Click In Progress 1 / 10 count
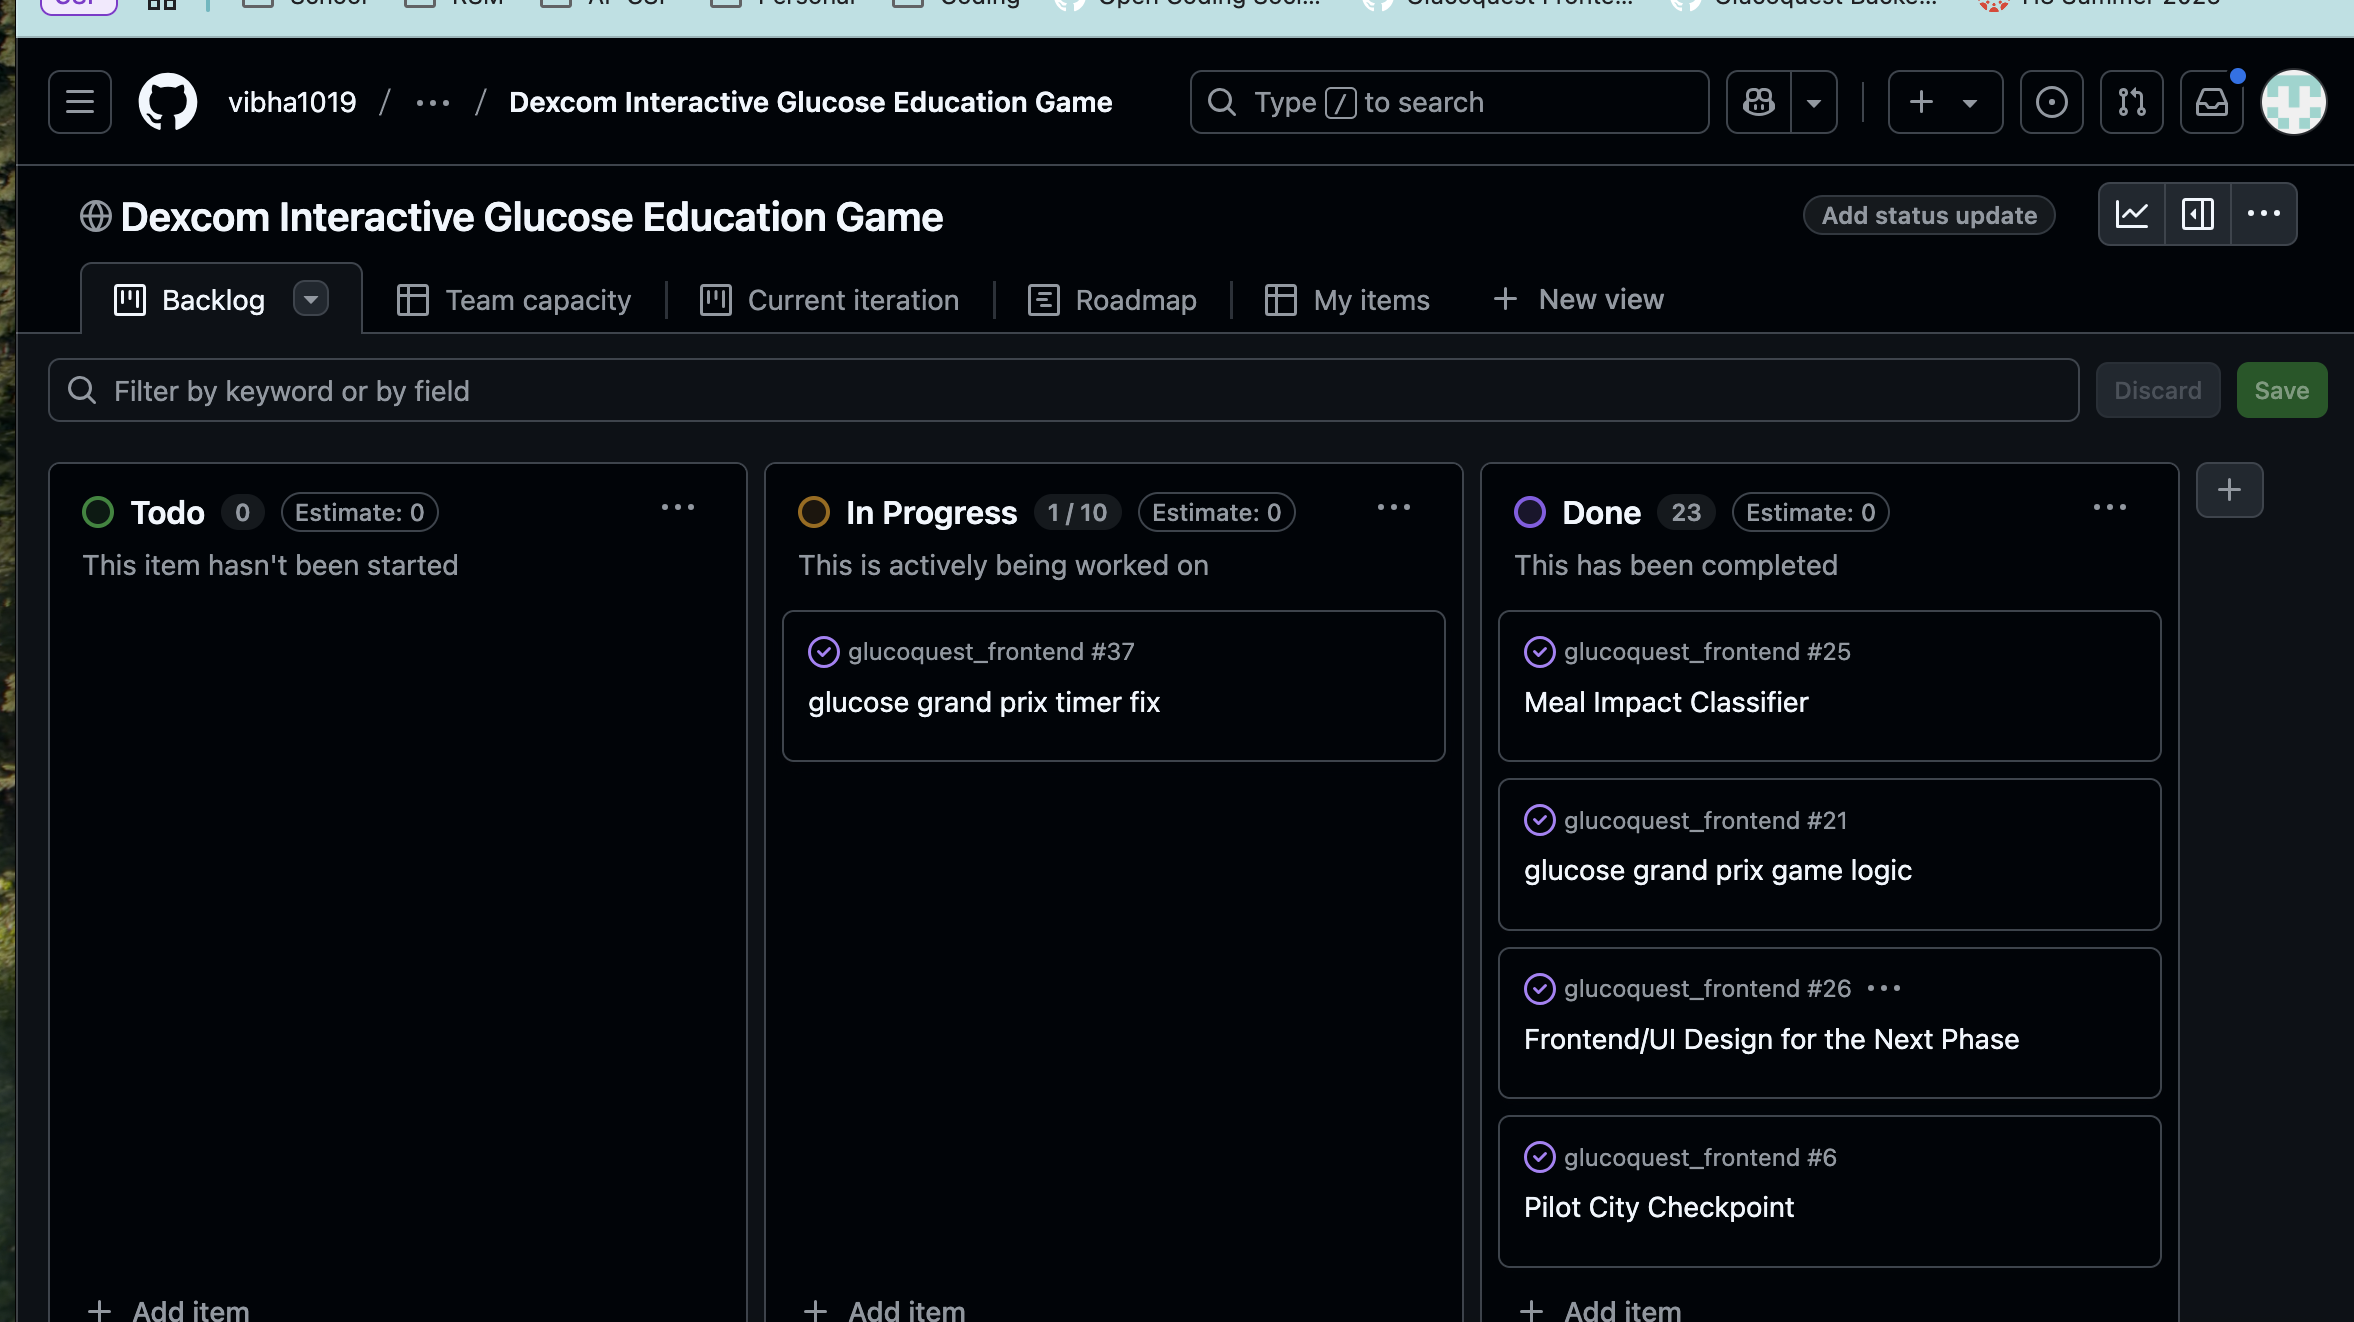 tap(1077, 512)
